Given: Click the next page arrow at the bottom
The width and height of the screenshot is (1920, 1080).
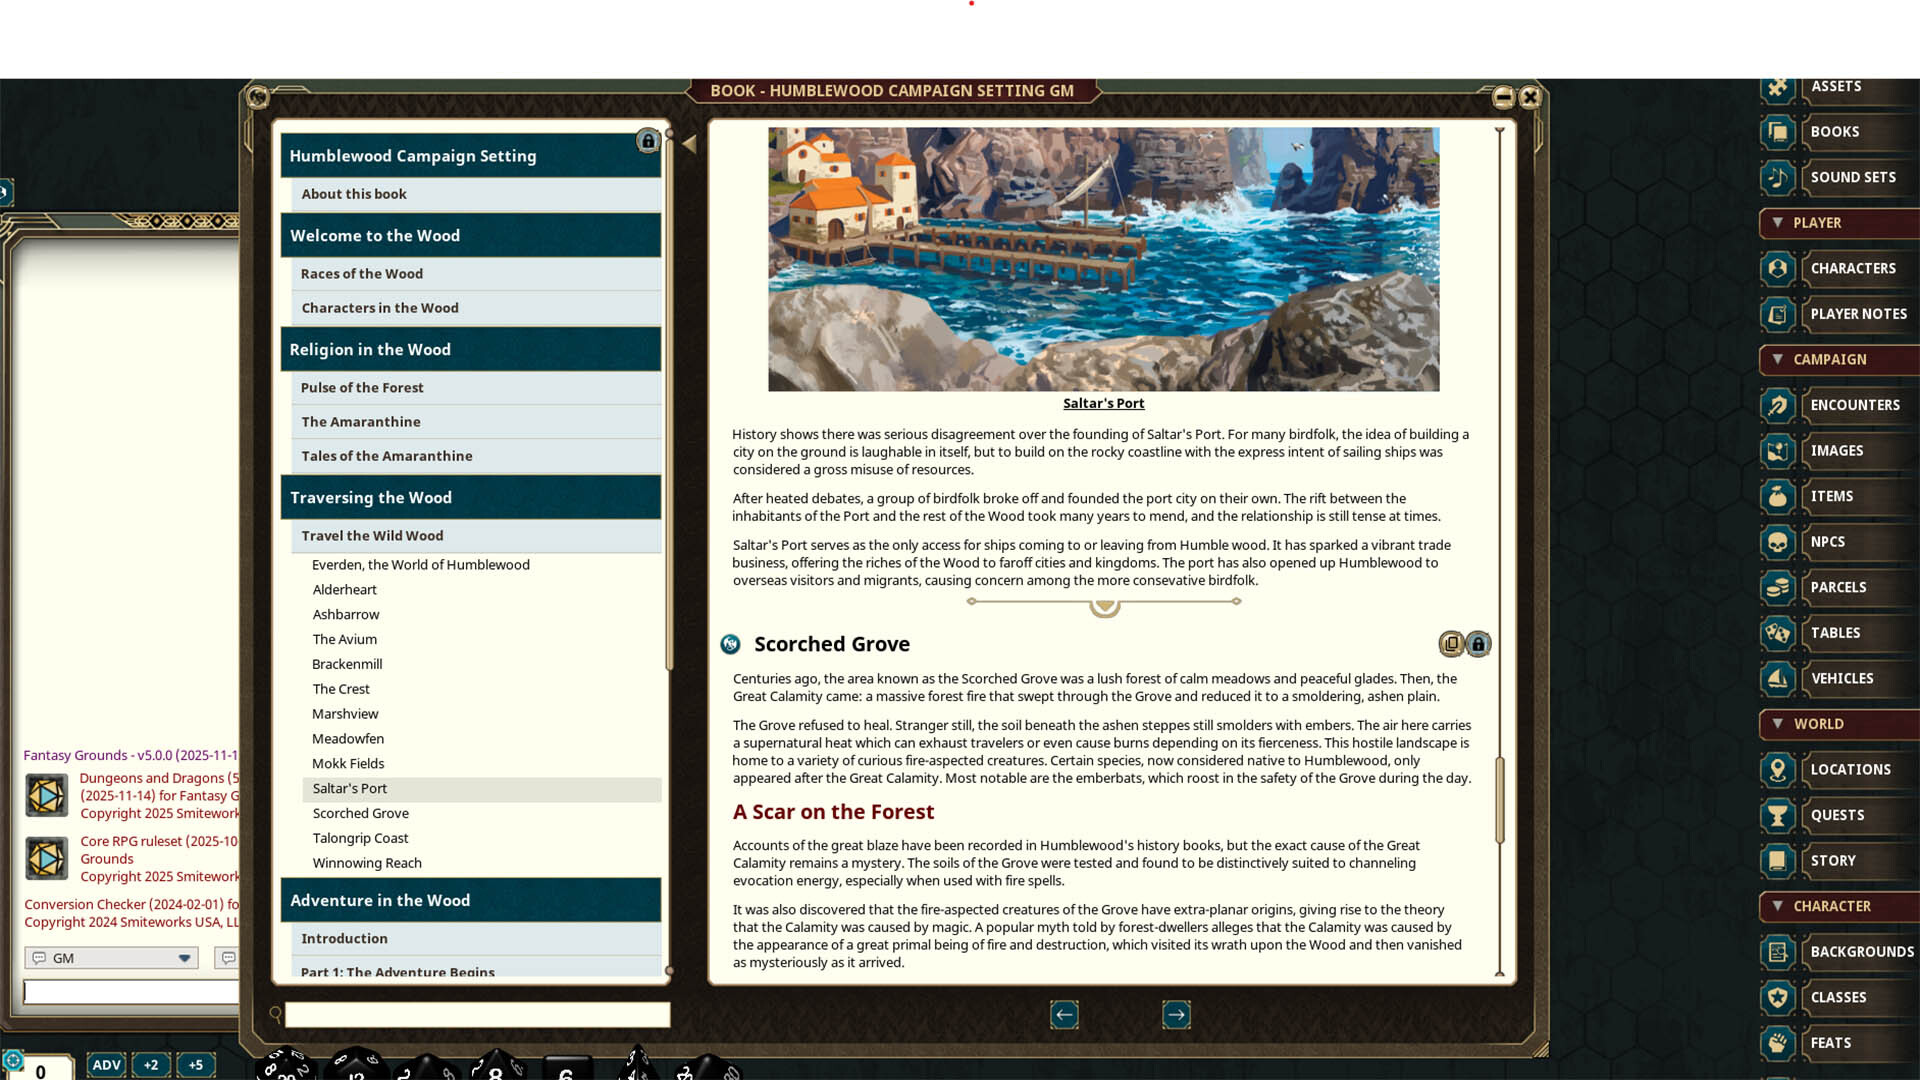Looking at the screenshot, I should click(x=1177, y=1014).
